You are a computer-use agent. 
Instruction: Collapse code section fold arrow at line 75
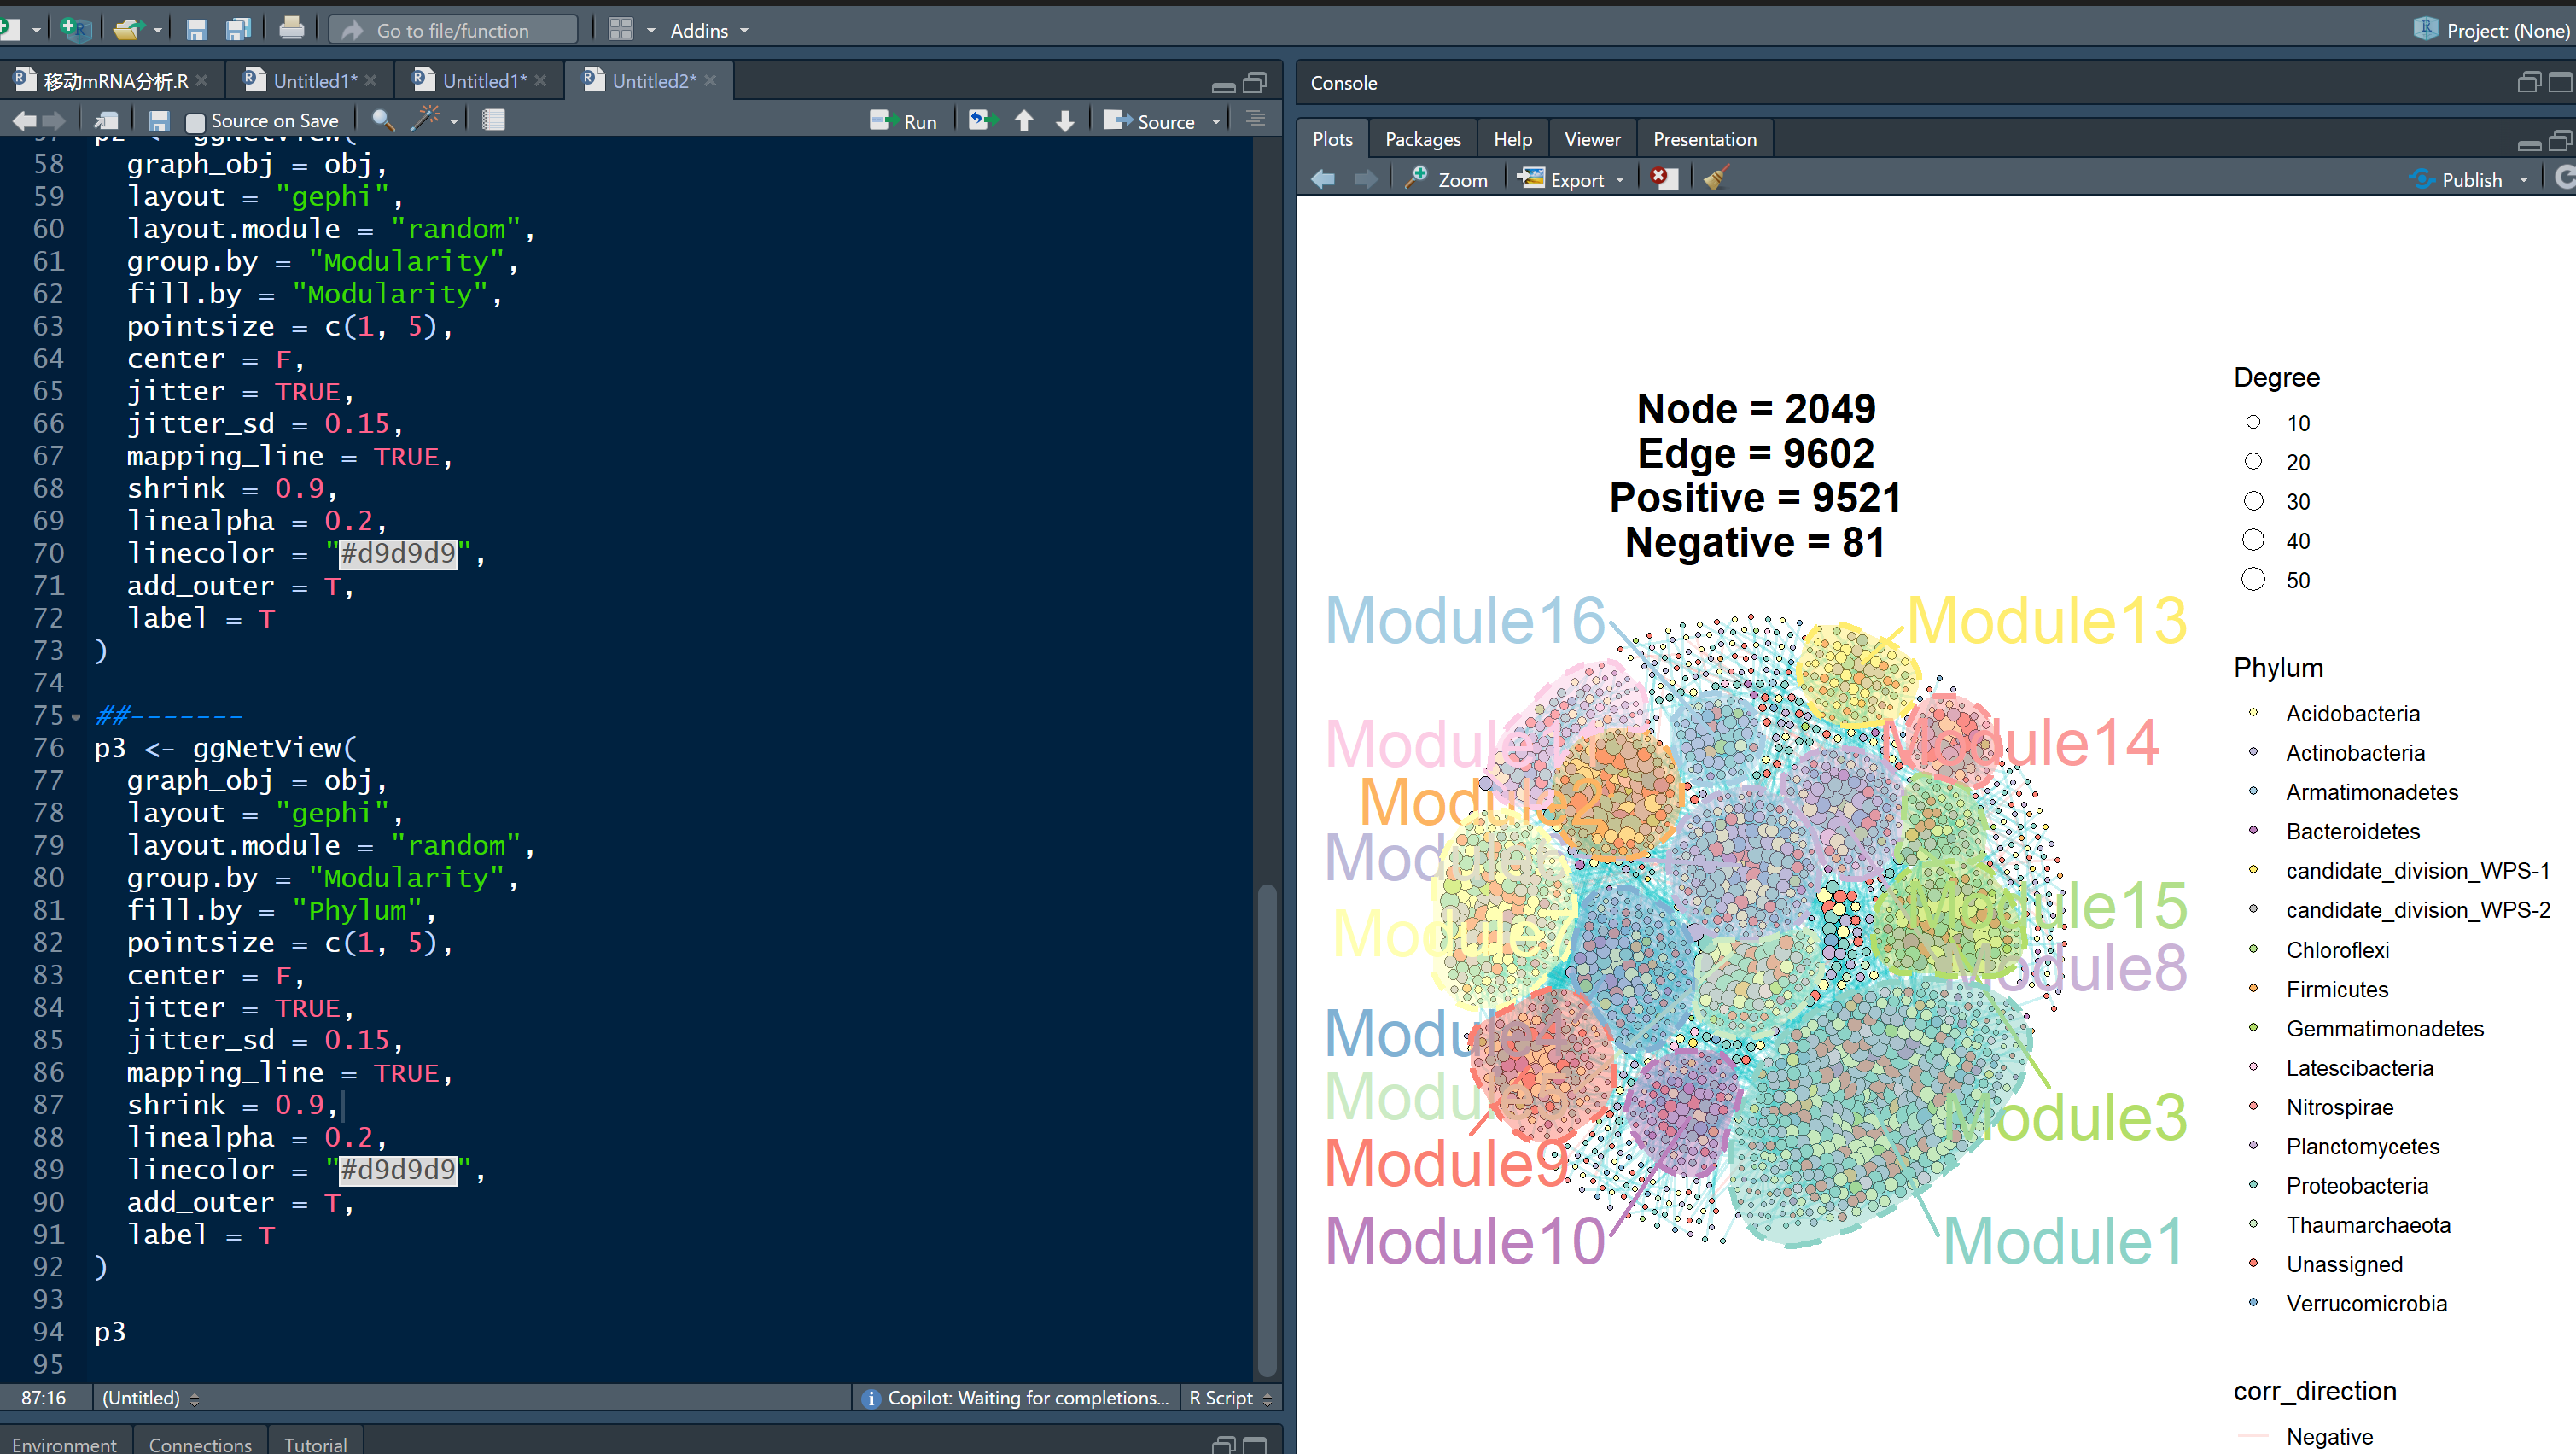pyautogui.click(x=76, y=717)
